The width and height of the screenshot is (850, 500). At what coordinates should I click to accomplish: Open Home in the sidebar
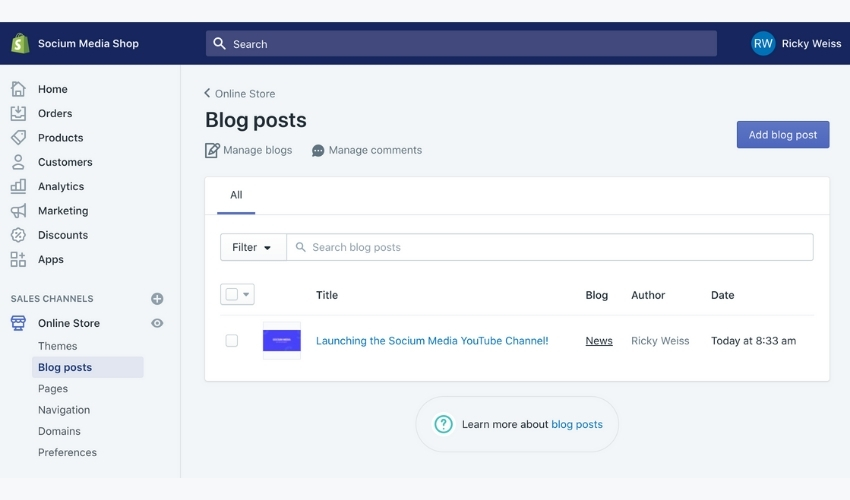click(x=53, y=89)
